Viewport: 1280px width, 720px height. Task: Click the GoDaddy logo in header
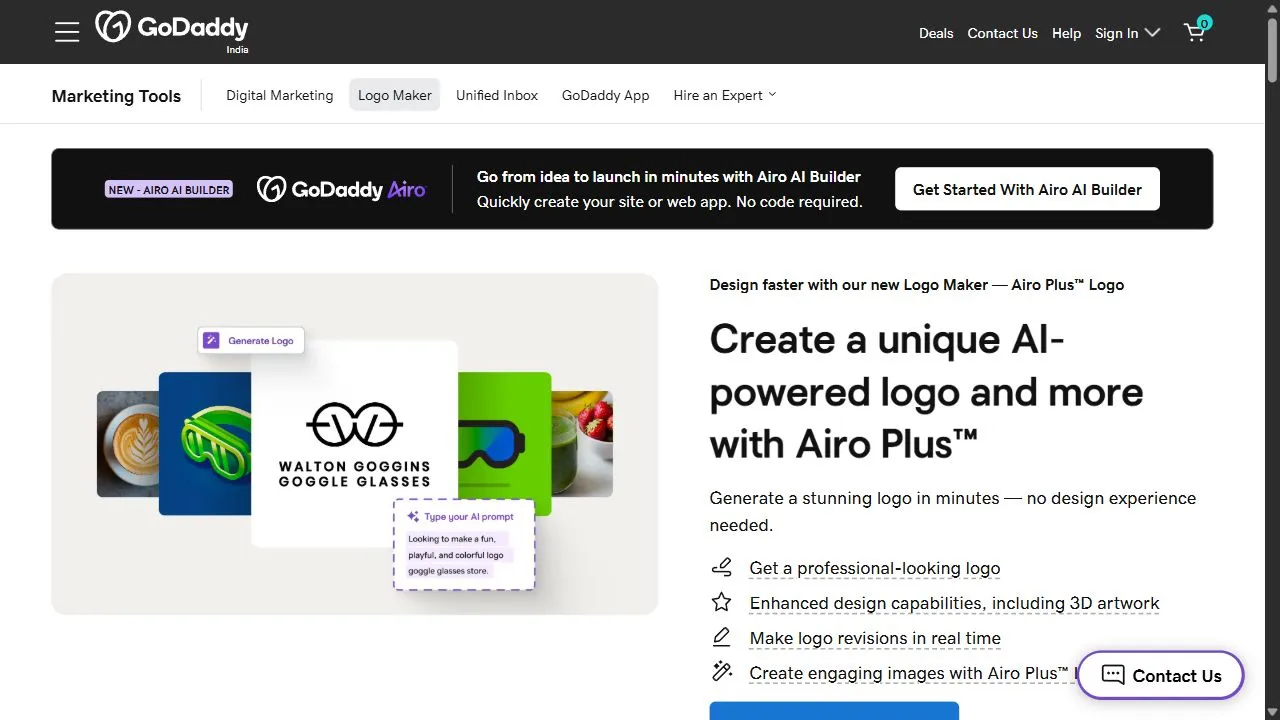pos(172,31)
